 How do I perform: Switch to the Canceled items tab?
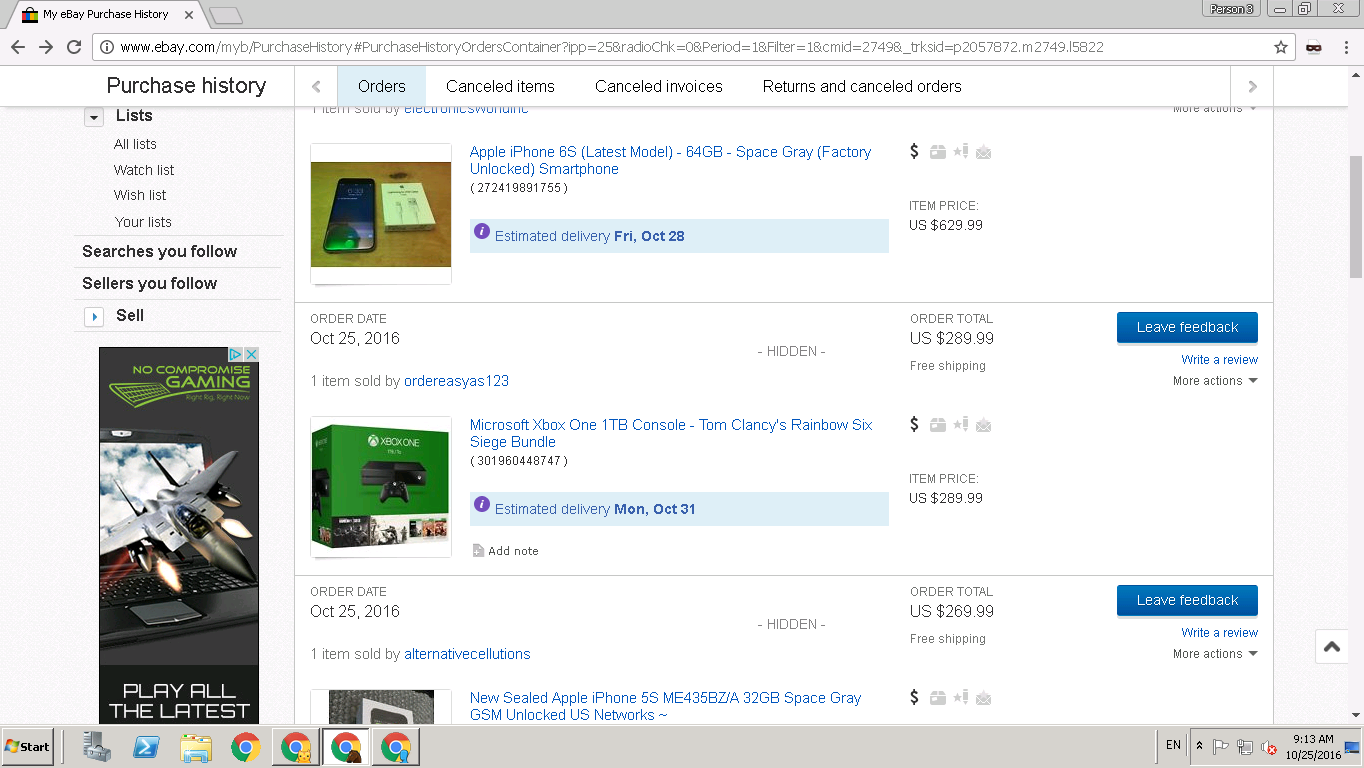tap(500, 86)
